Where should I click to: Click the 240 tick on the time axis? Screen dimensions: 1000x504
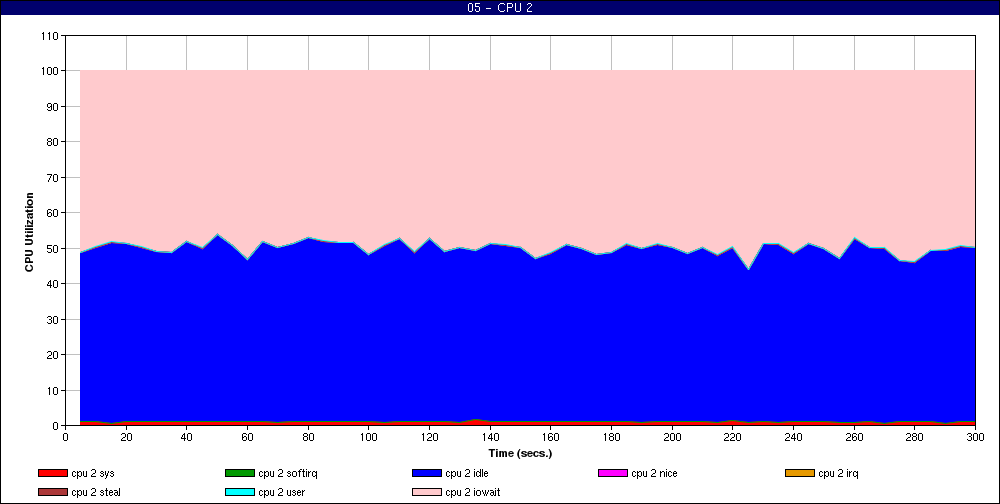click(793, 437)
